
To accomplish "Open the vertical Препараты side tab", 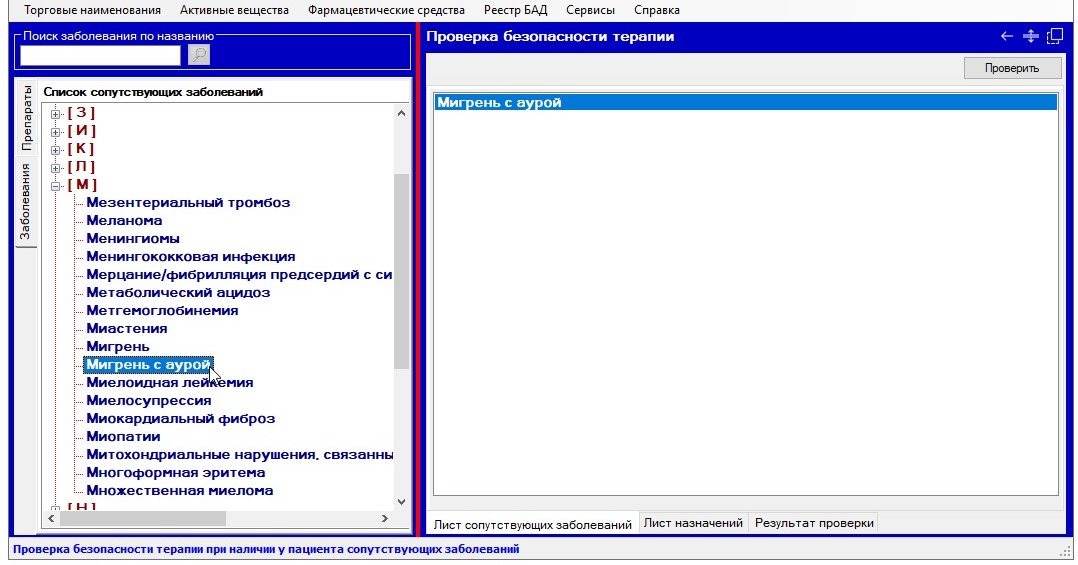I will click(x=27, y=118).
